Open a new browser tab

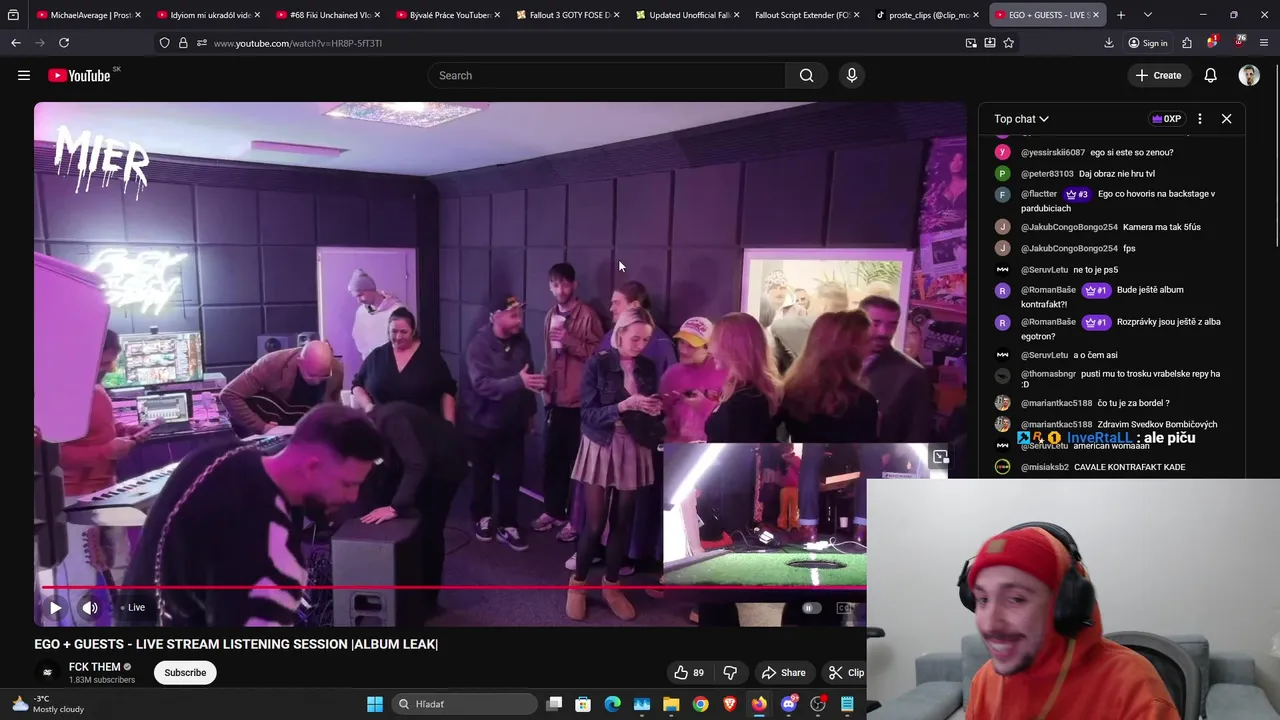[x=1121, y=15]
